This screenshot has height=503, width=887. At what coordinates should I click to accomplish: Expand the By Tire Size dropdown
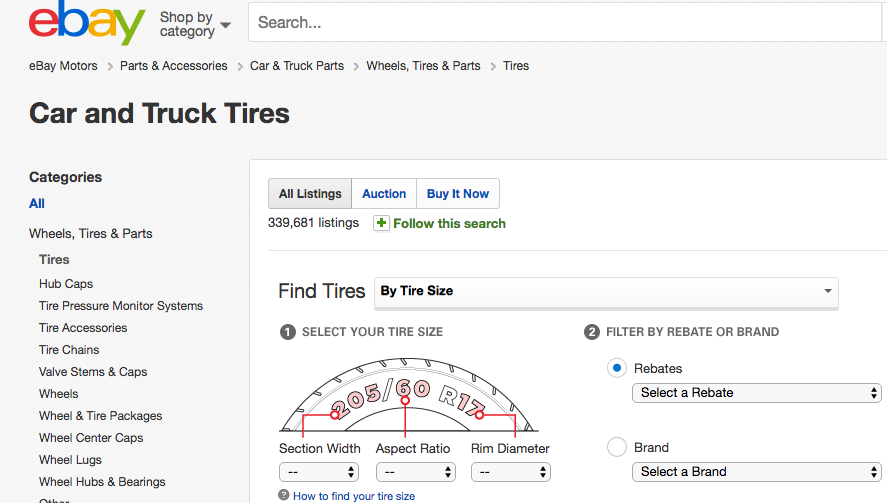pyautogui.click(x=606, y=291)
